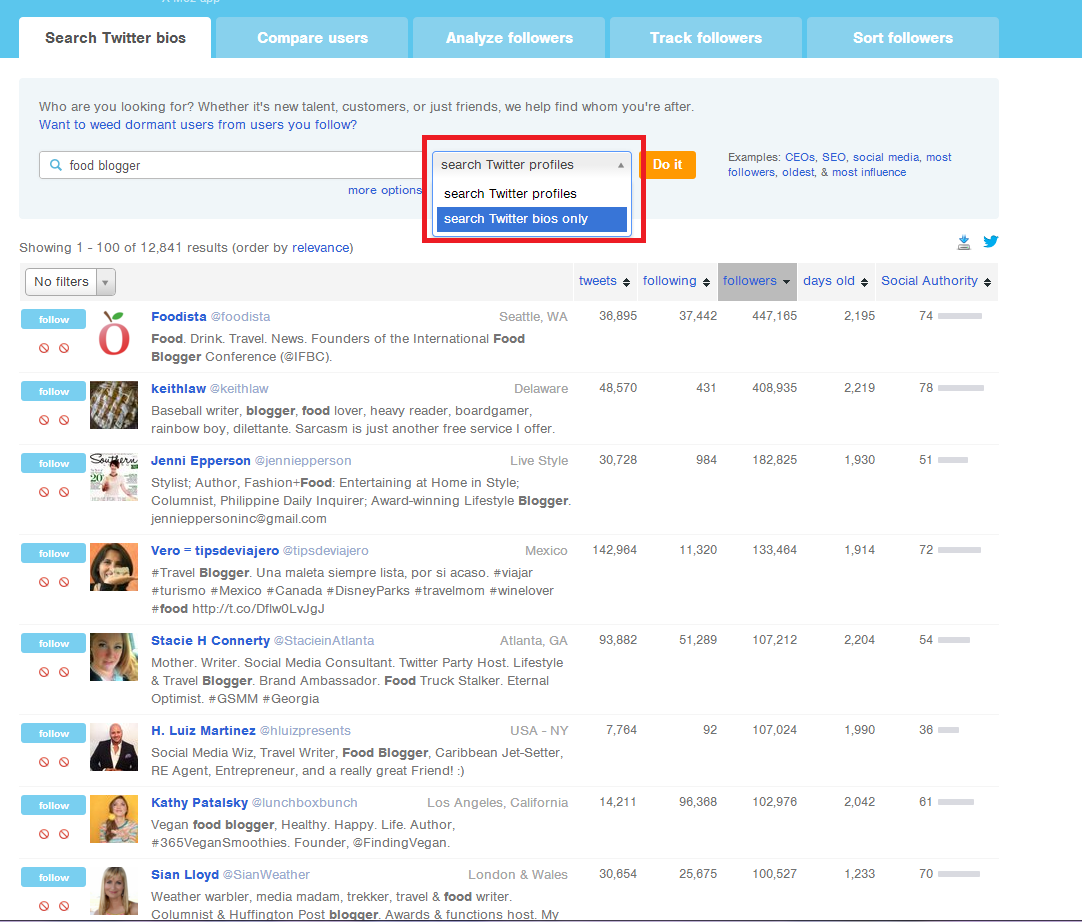Open H. Luiz Martinez's profile picture
The image size is (1082, 922).
click(114, 747)
